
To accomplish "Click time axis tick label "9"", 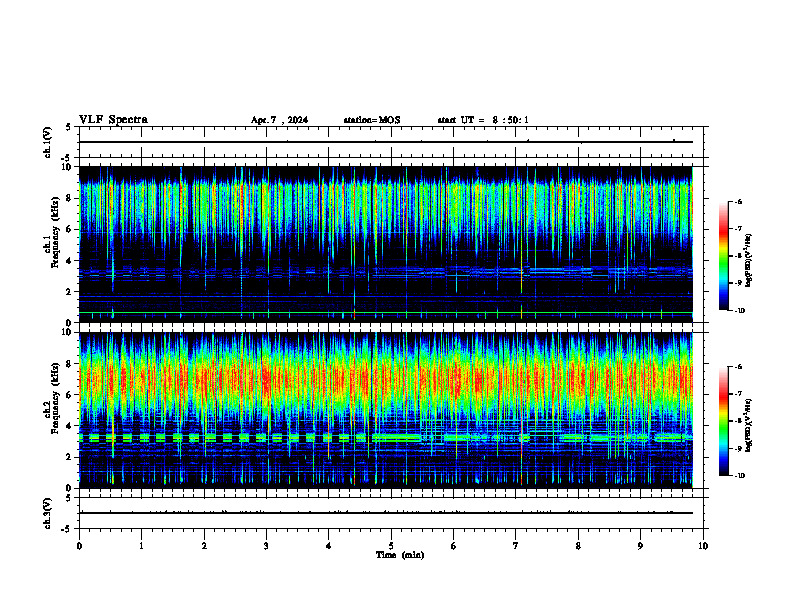I will (x=640, y=546).
